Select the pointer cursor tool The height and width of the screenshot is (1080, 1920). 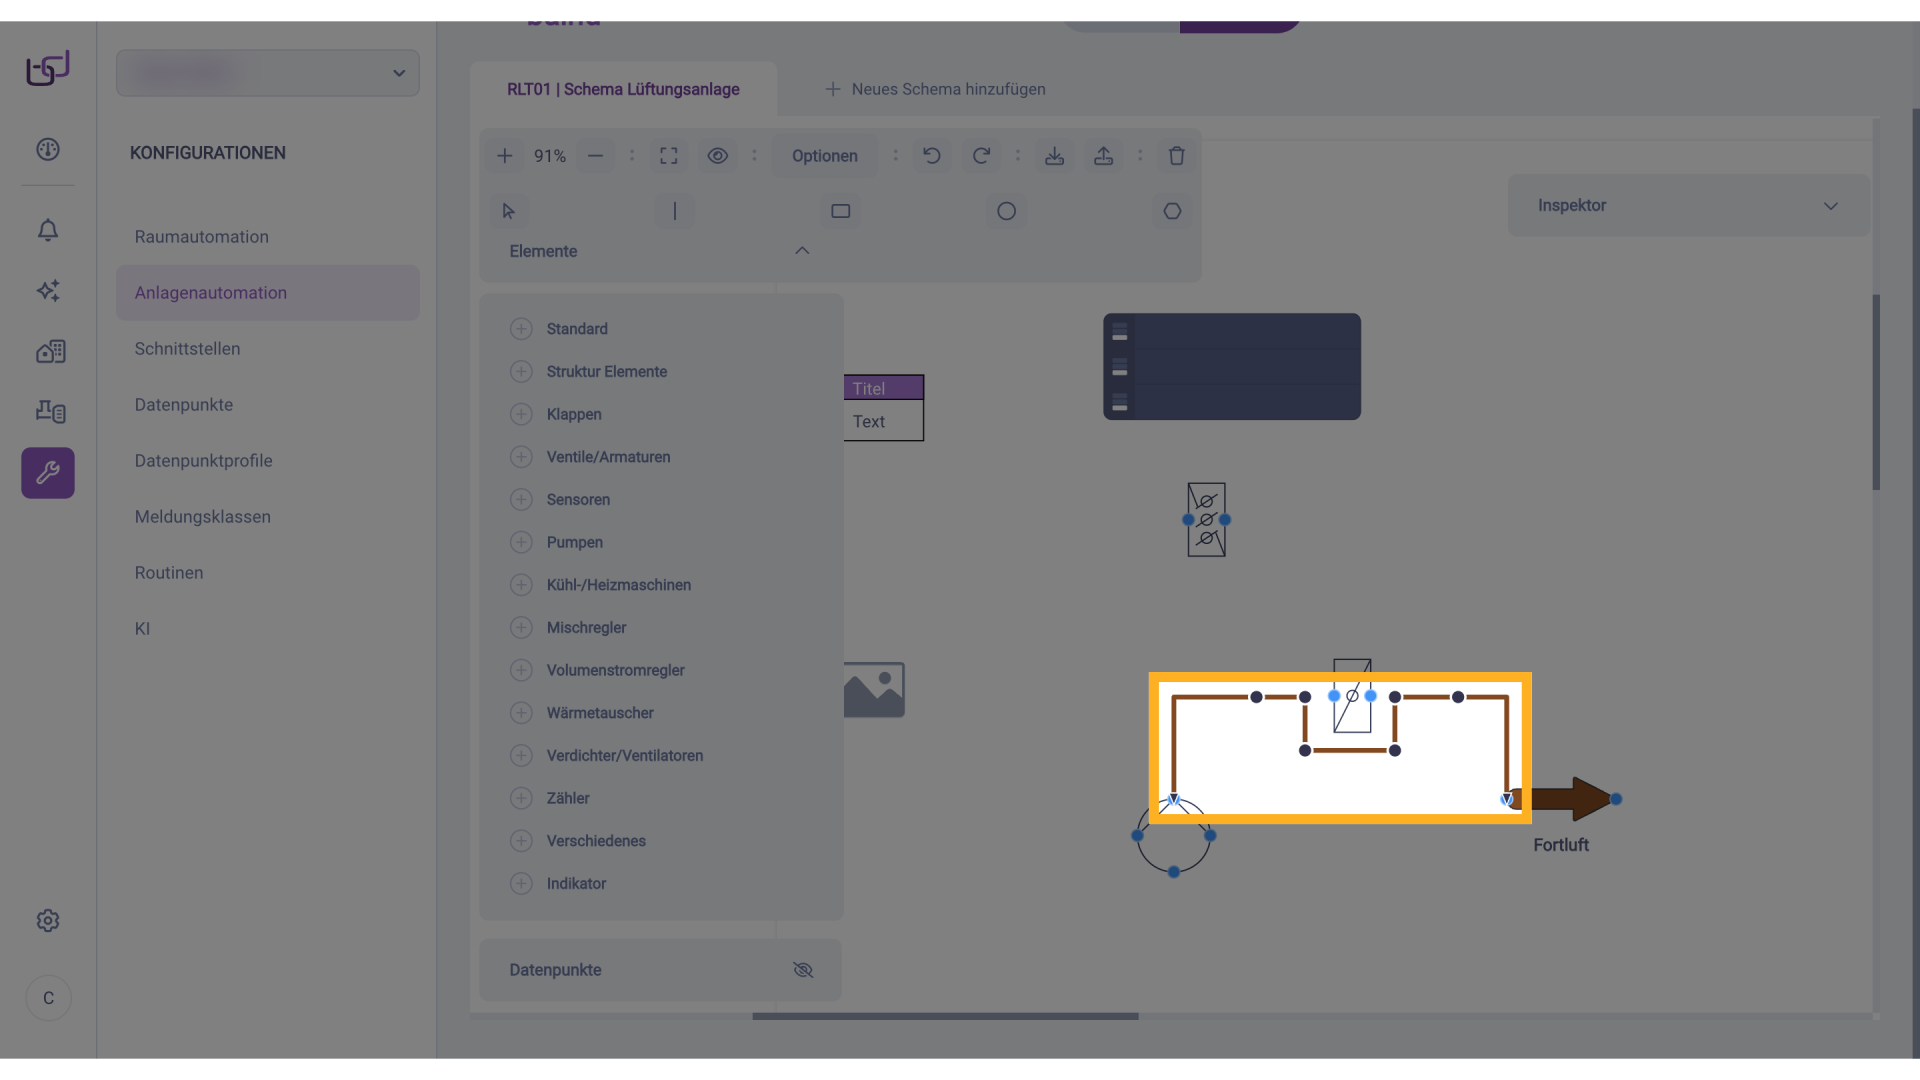pos(508,211)
